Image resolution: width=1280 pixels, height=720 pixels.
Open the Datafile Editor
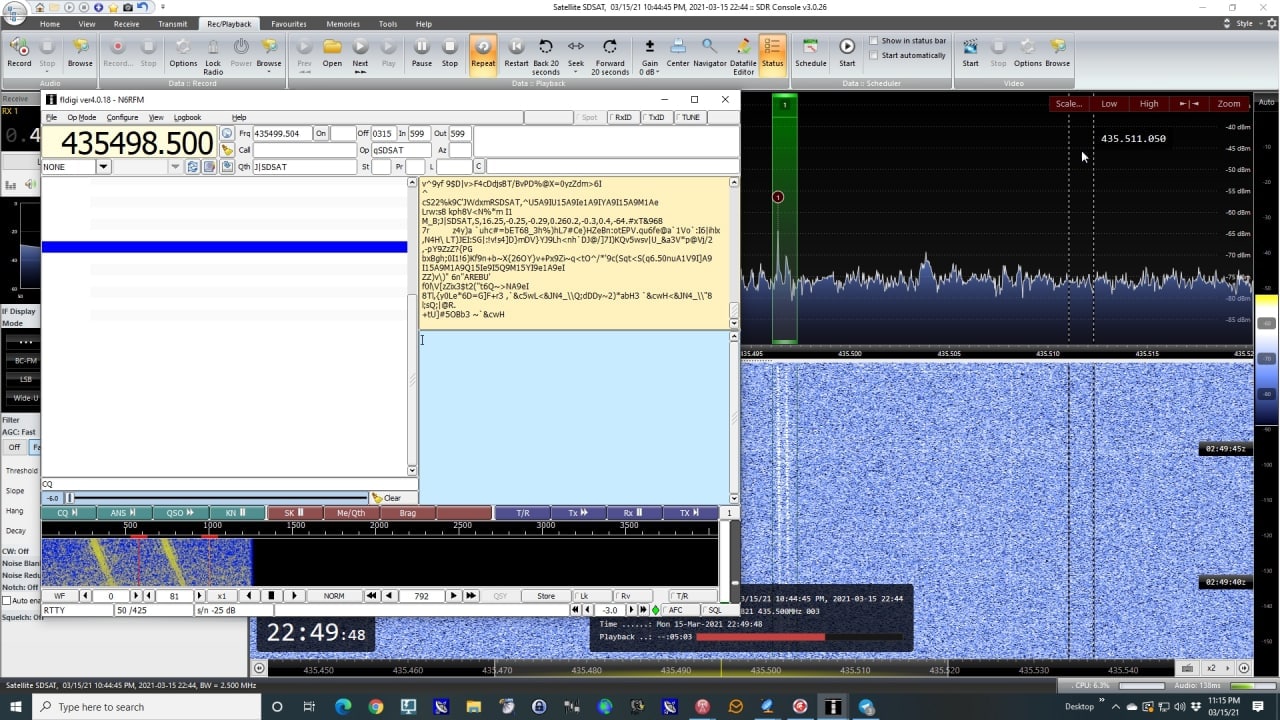click(x=743, y=51)
